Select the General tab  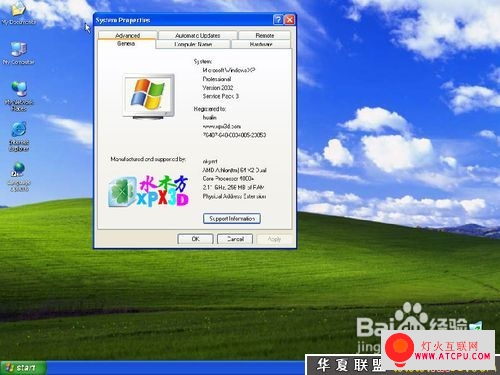tap(126, 44)
